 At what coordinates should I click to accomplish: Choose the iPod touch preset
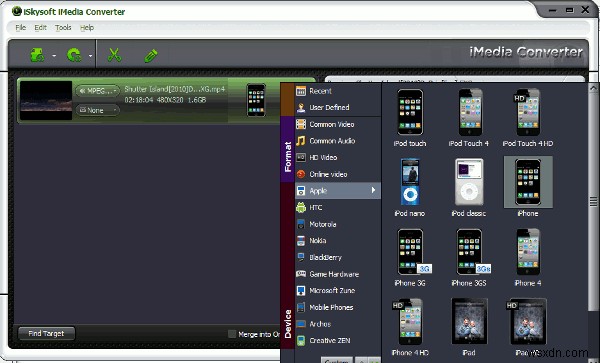410,118
